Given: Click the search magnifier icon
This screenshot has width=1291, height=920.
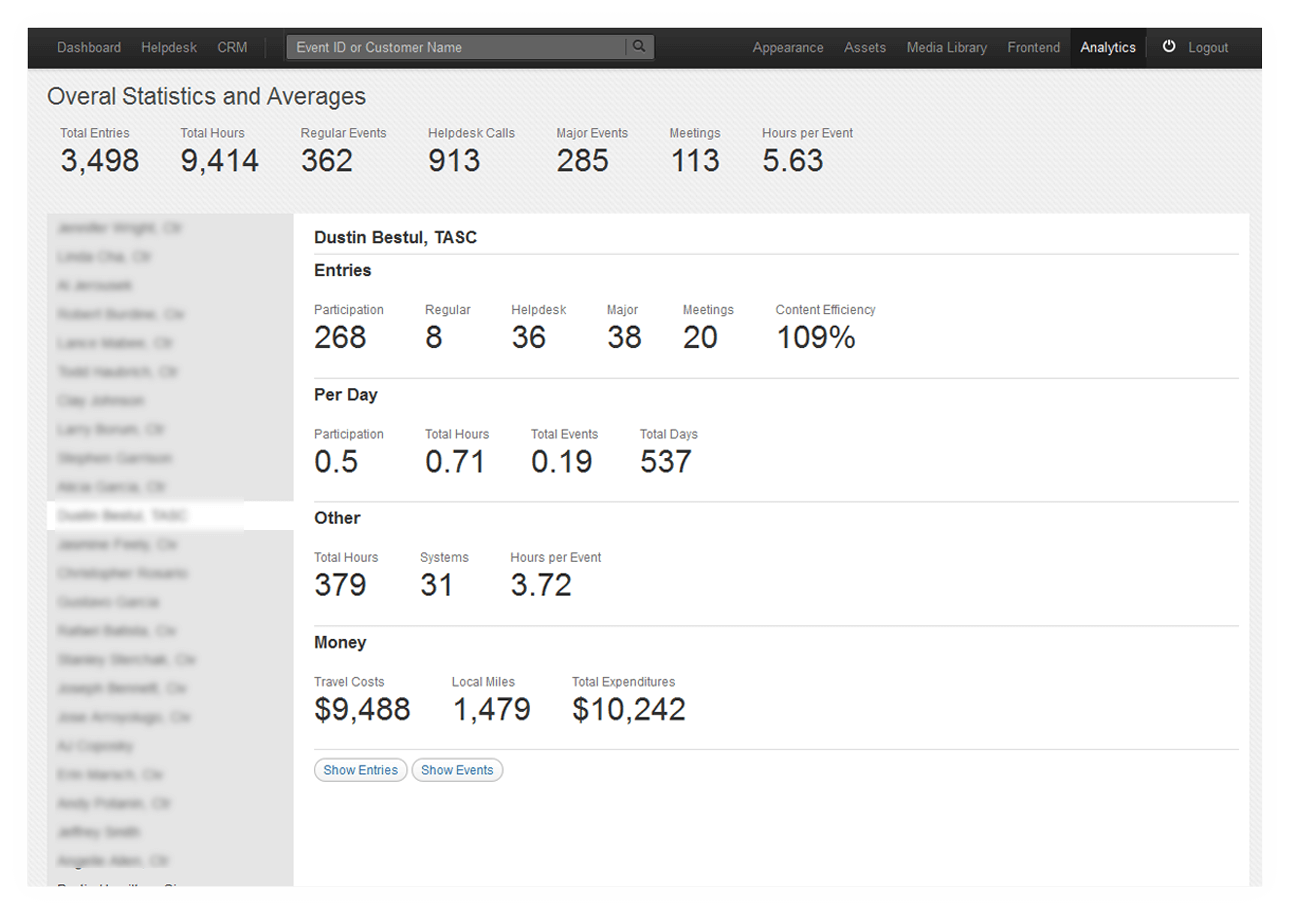Looking at the screenshot, I should (x=640, y=46).
